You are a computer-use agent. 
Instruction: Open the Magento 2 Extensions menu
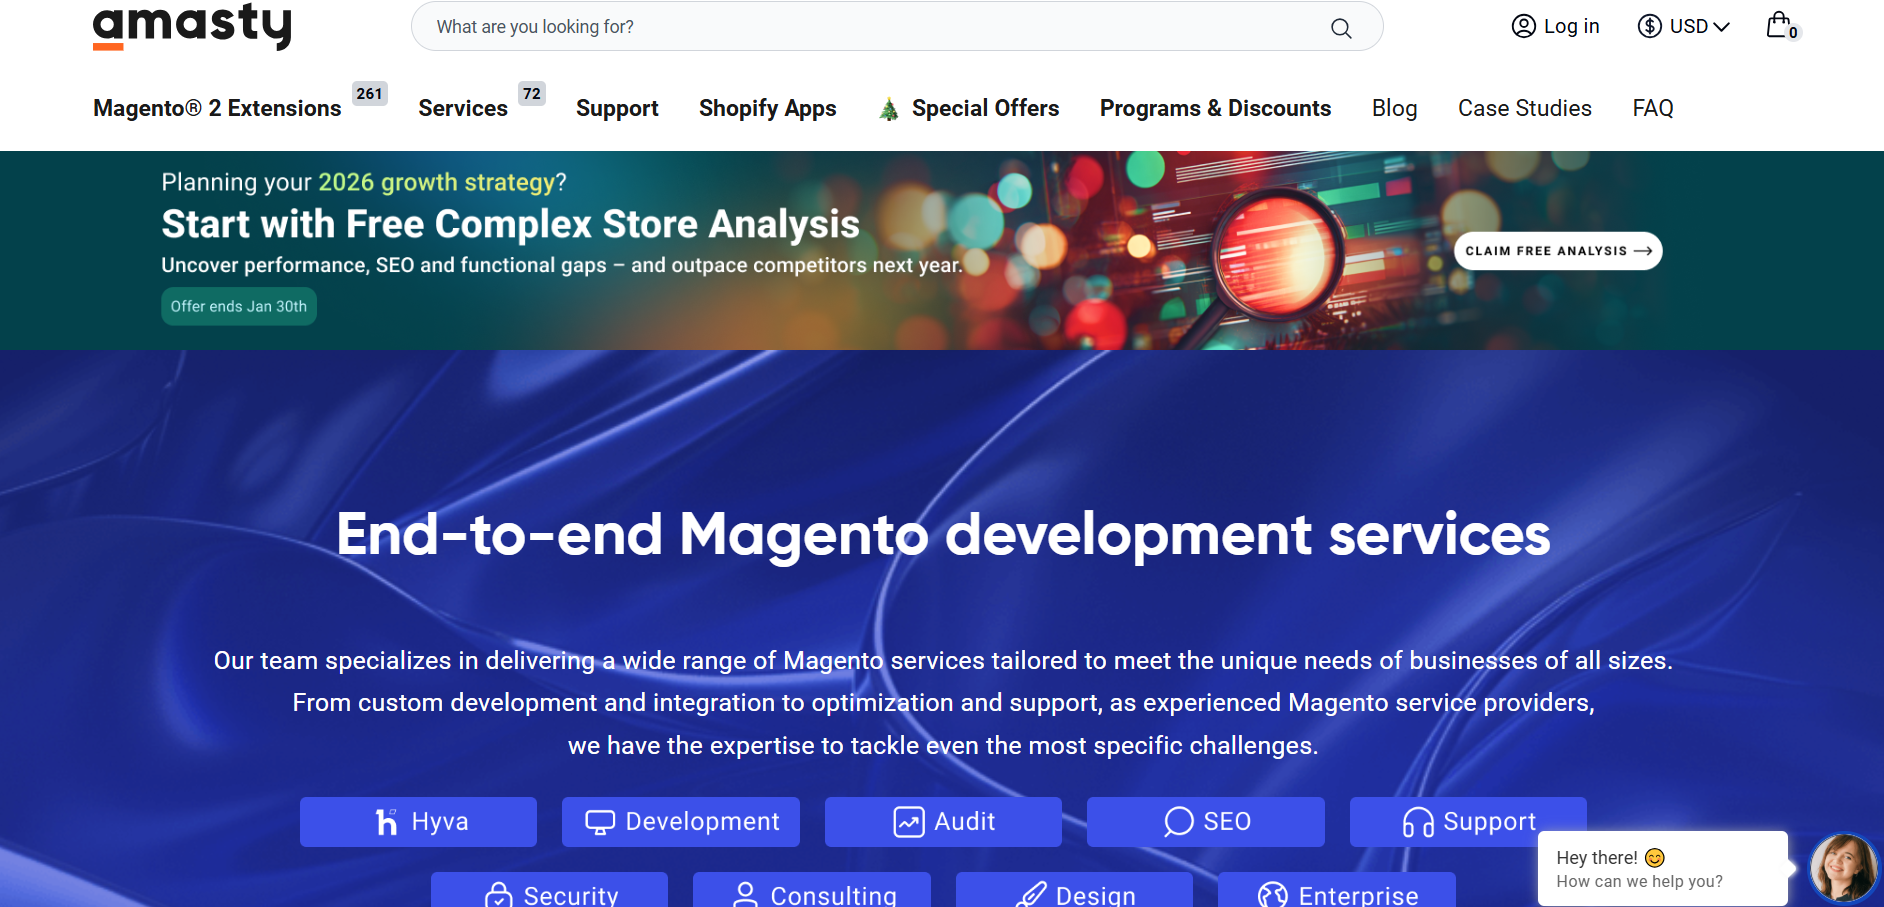click(x=217, y=108)
